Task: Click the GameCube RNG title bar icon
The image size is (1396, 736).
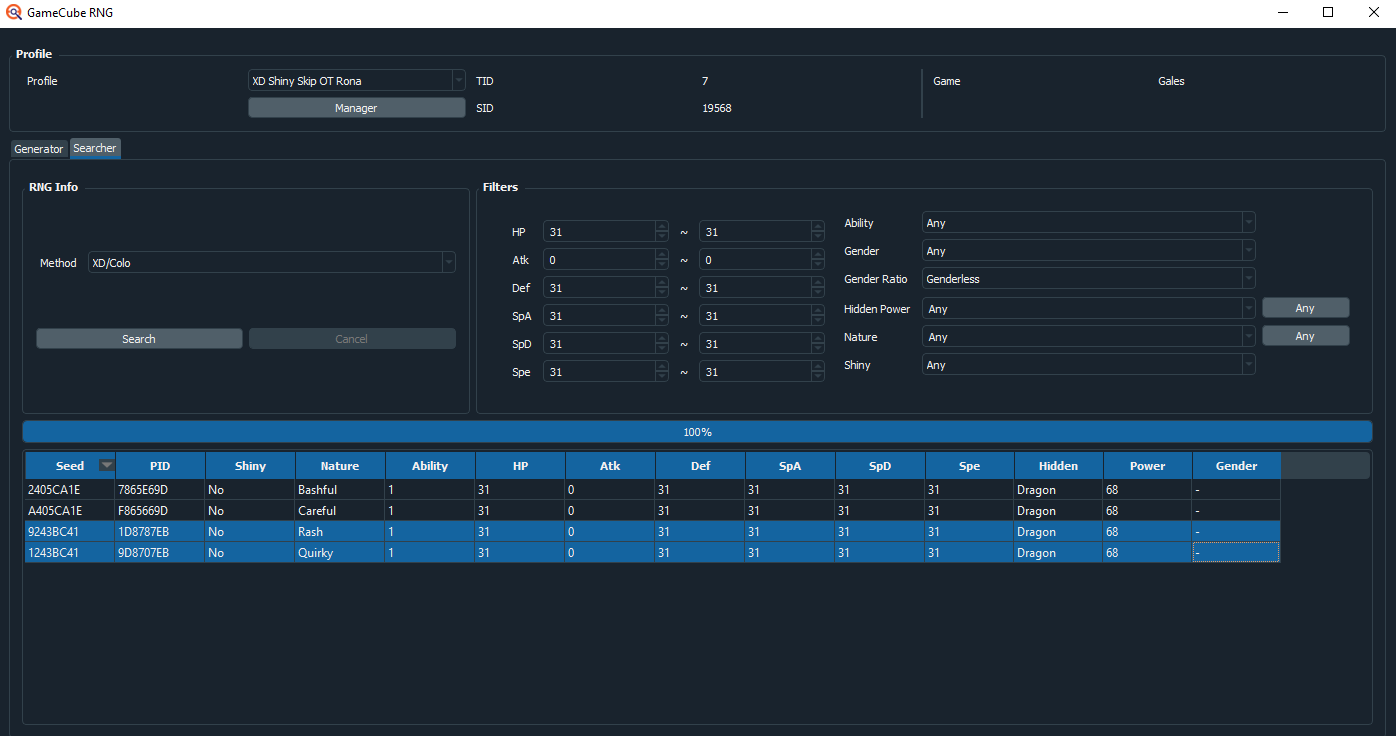Action: coord(14,12)
